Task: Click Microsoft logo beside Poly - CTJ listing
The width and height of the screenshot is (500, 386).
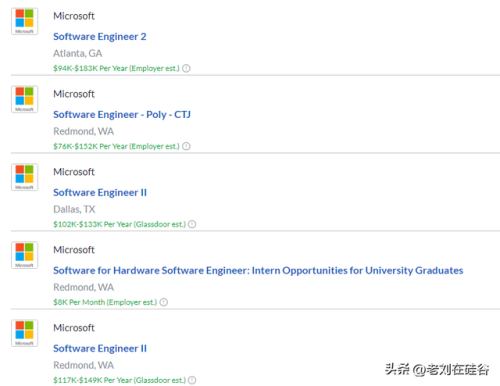Action: pyautogui.click(x=24, y=99)
